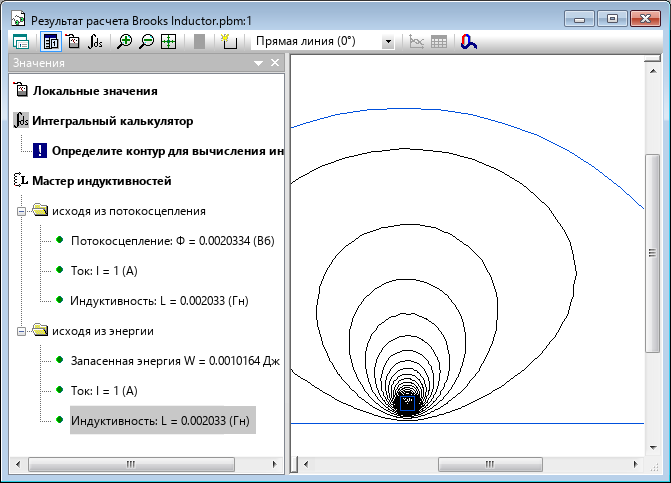Select highlighted 'Индуктивность: L = 0.002033 (Гн)' row
Screen dimensions: 671x483
coord(163,420)
